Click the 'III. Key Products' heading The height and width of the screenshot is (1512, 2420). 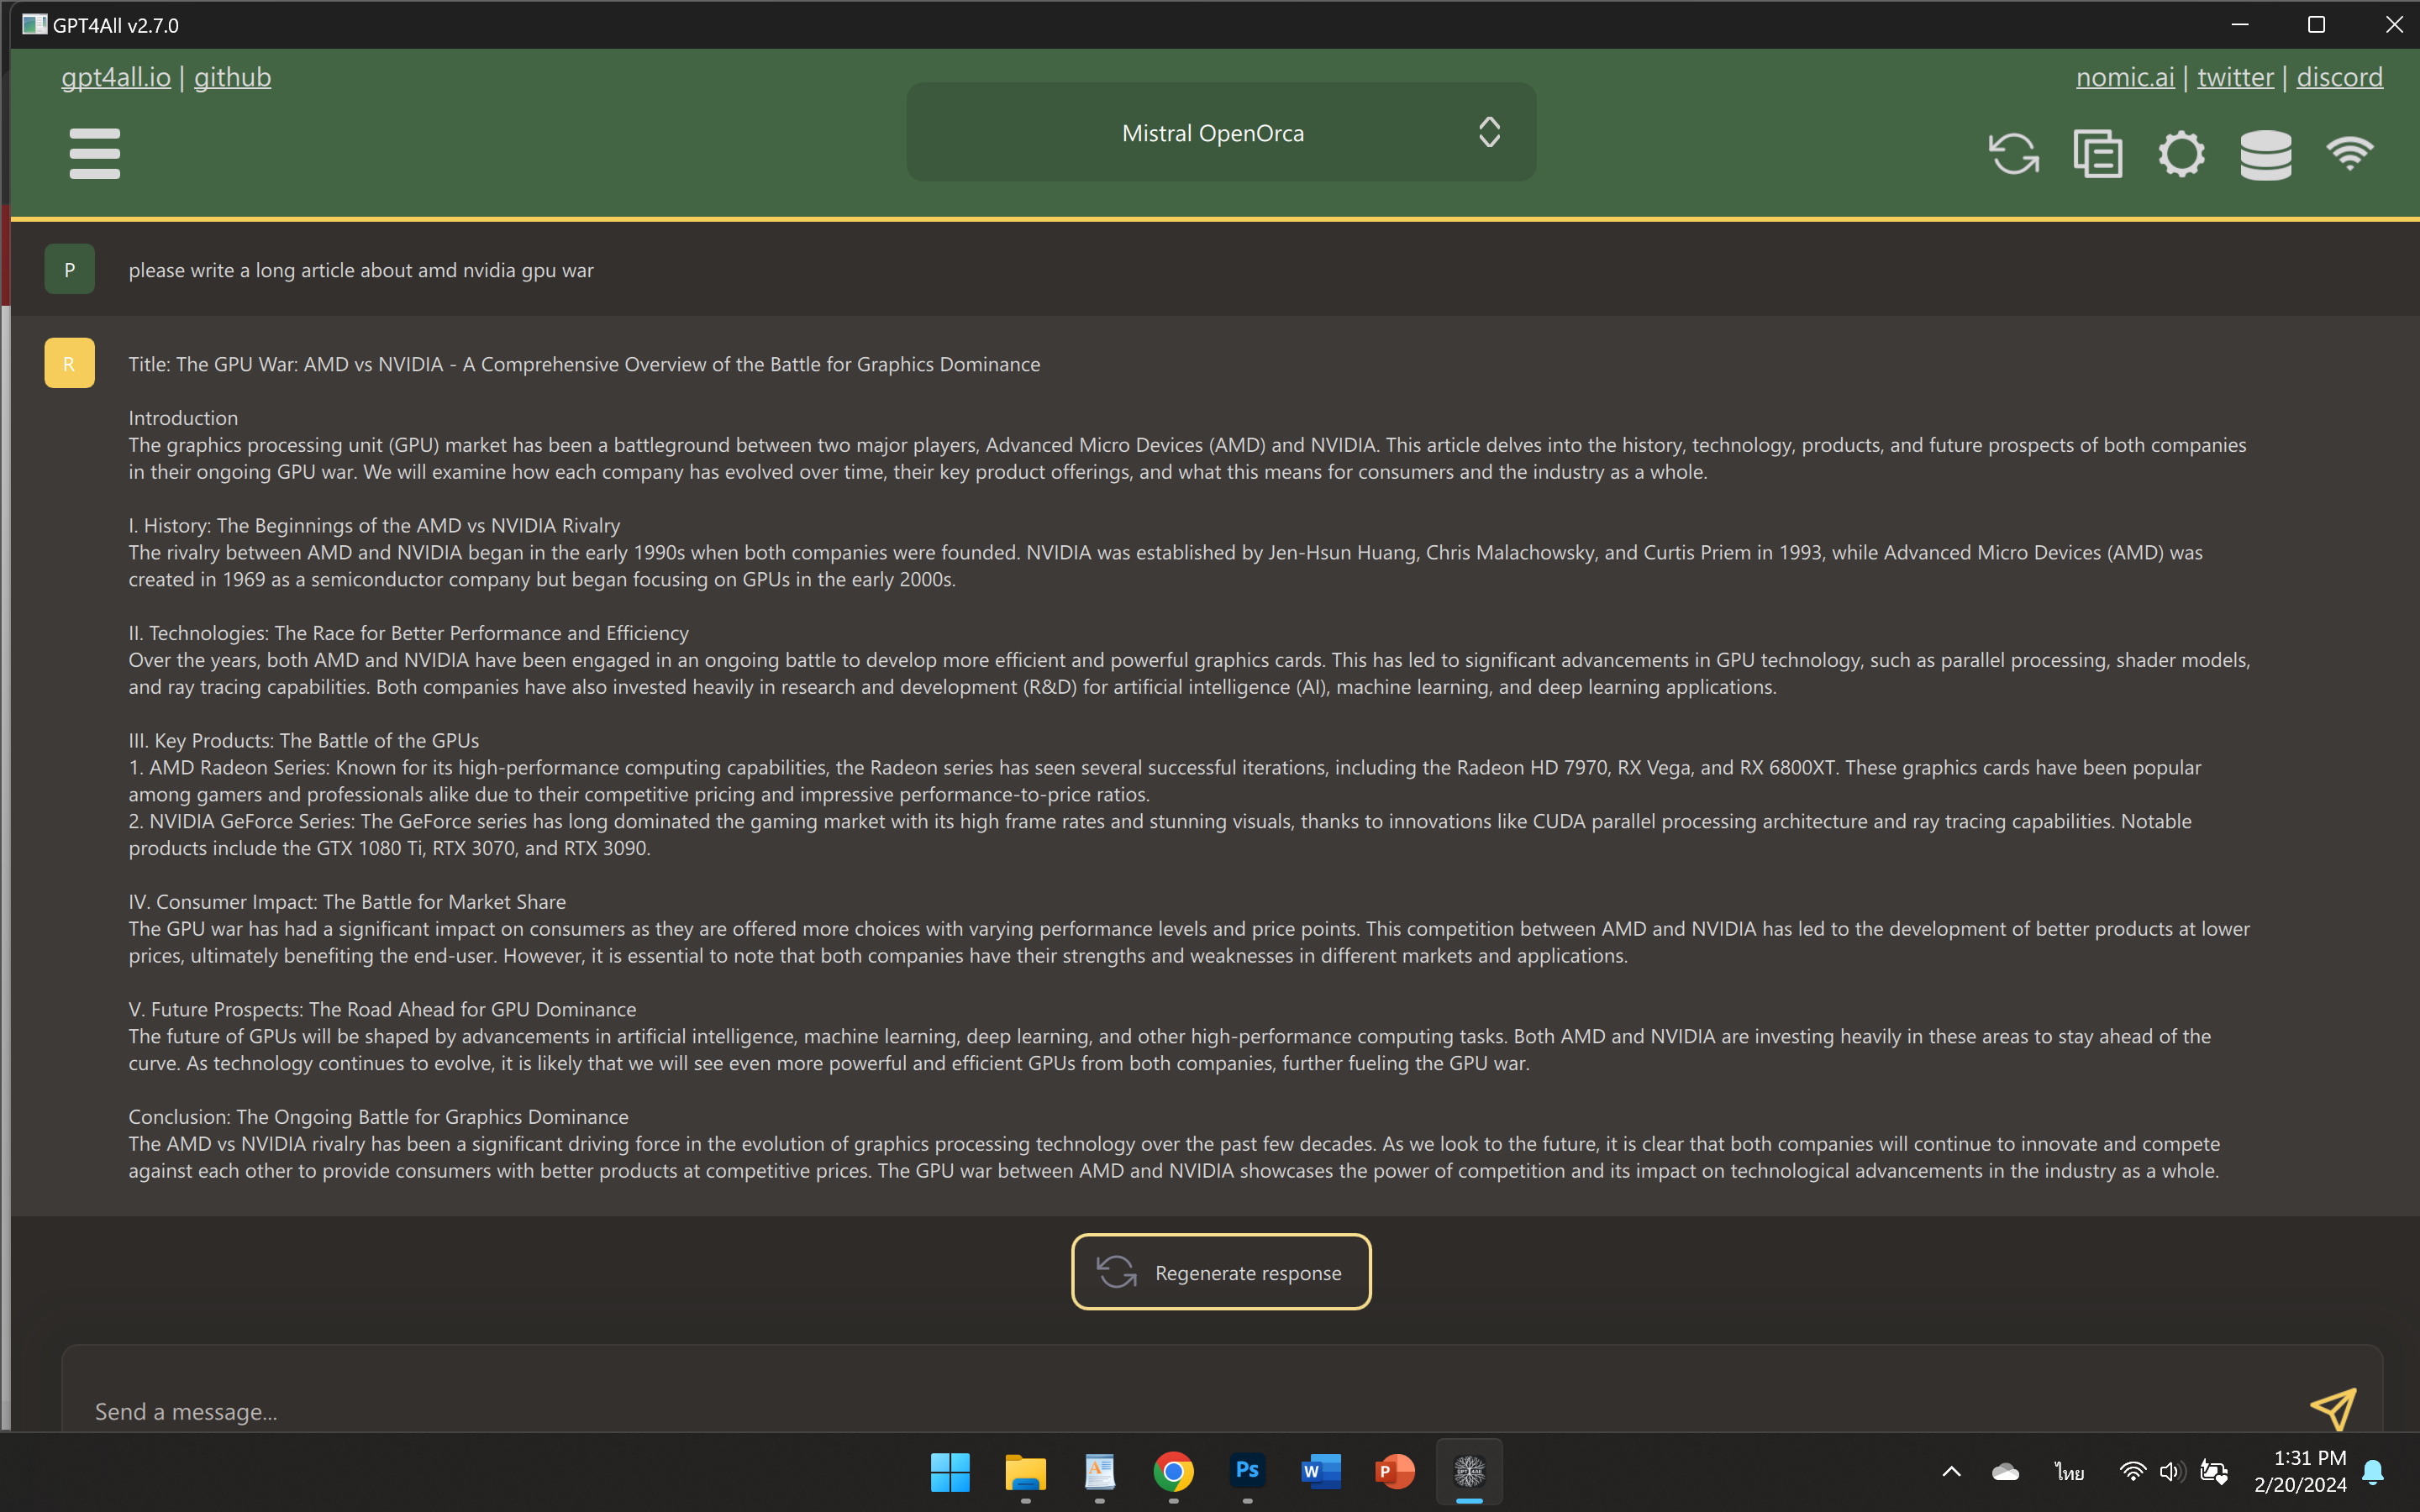(303, 740)
